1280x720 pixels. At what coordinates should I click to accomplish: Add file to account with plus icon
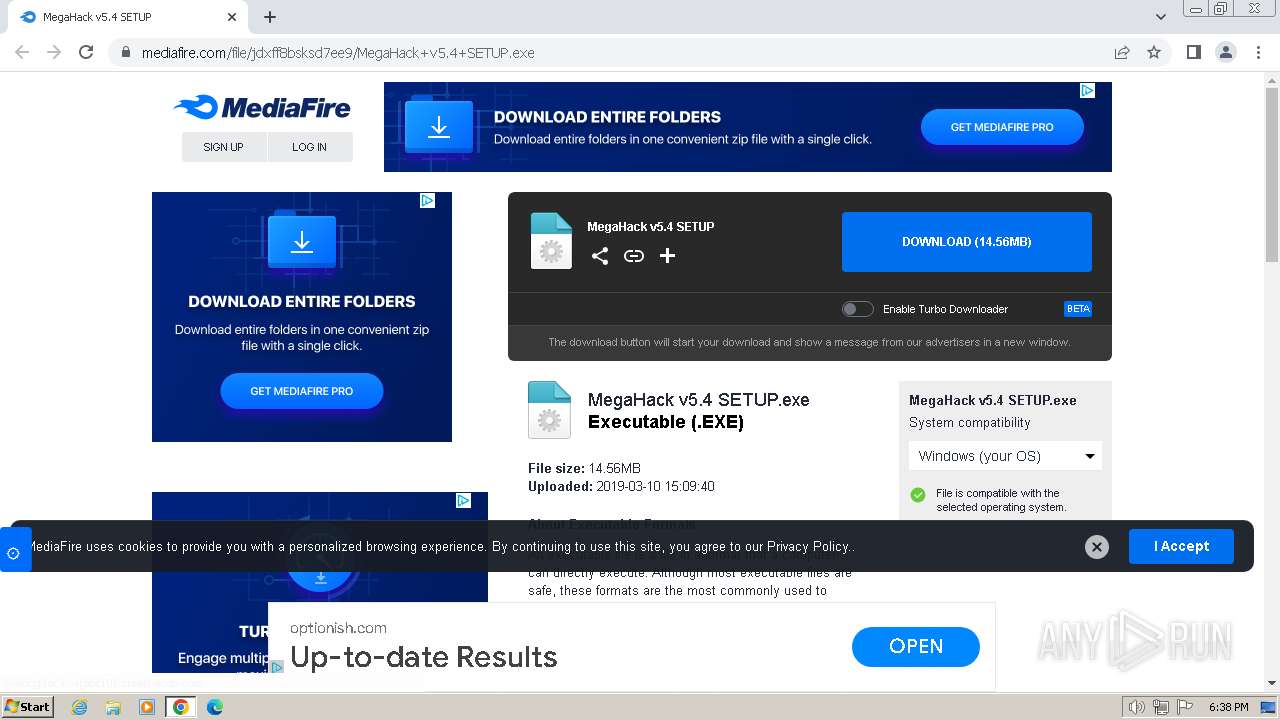pos(667,256)
